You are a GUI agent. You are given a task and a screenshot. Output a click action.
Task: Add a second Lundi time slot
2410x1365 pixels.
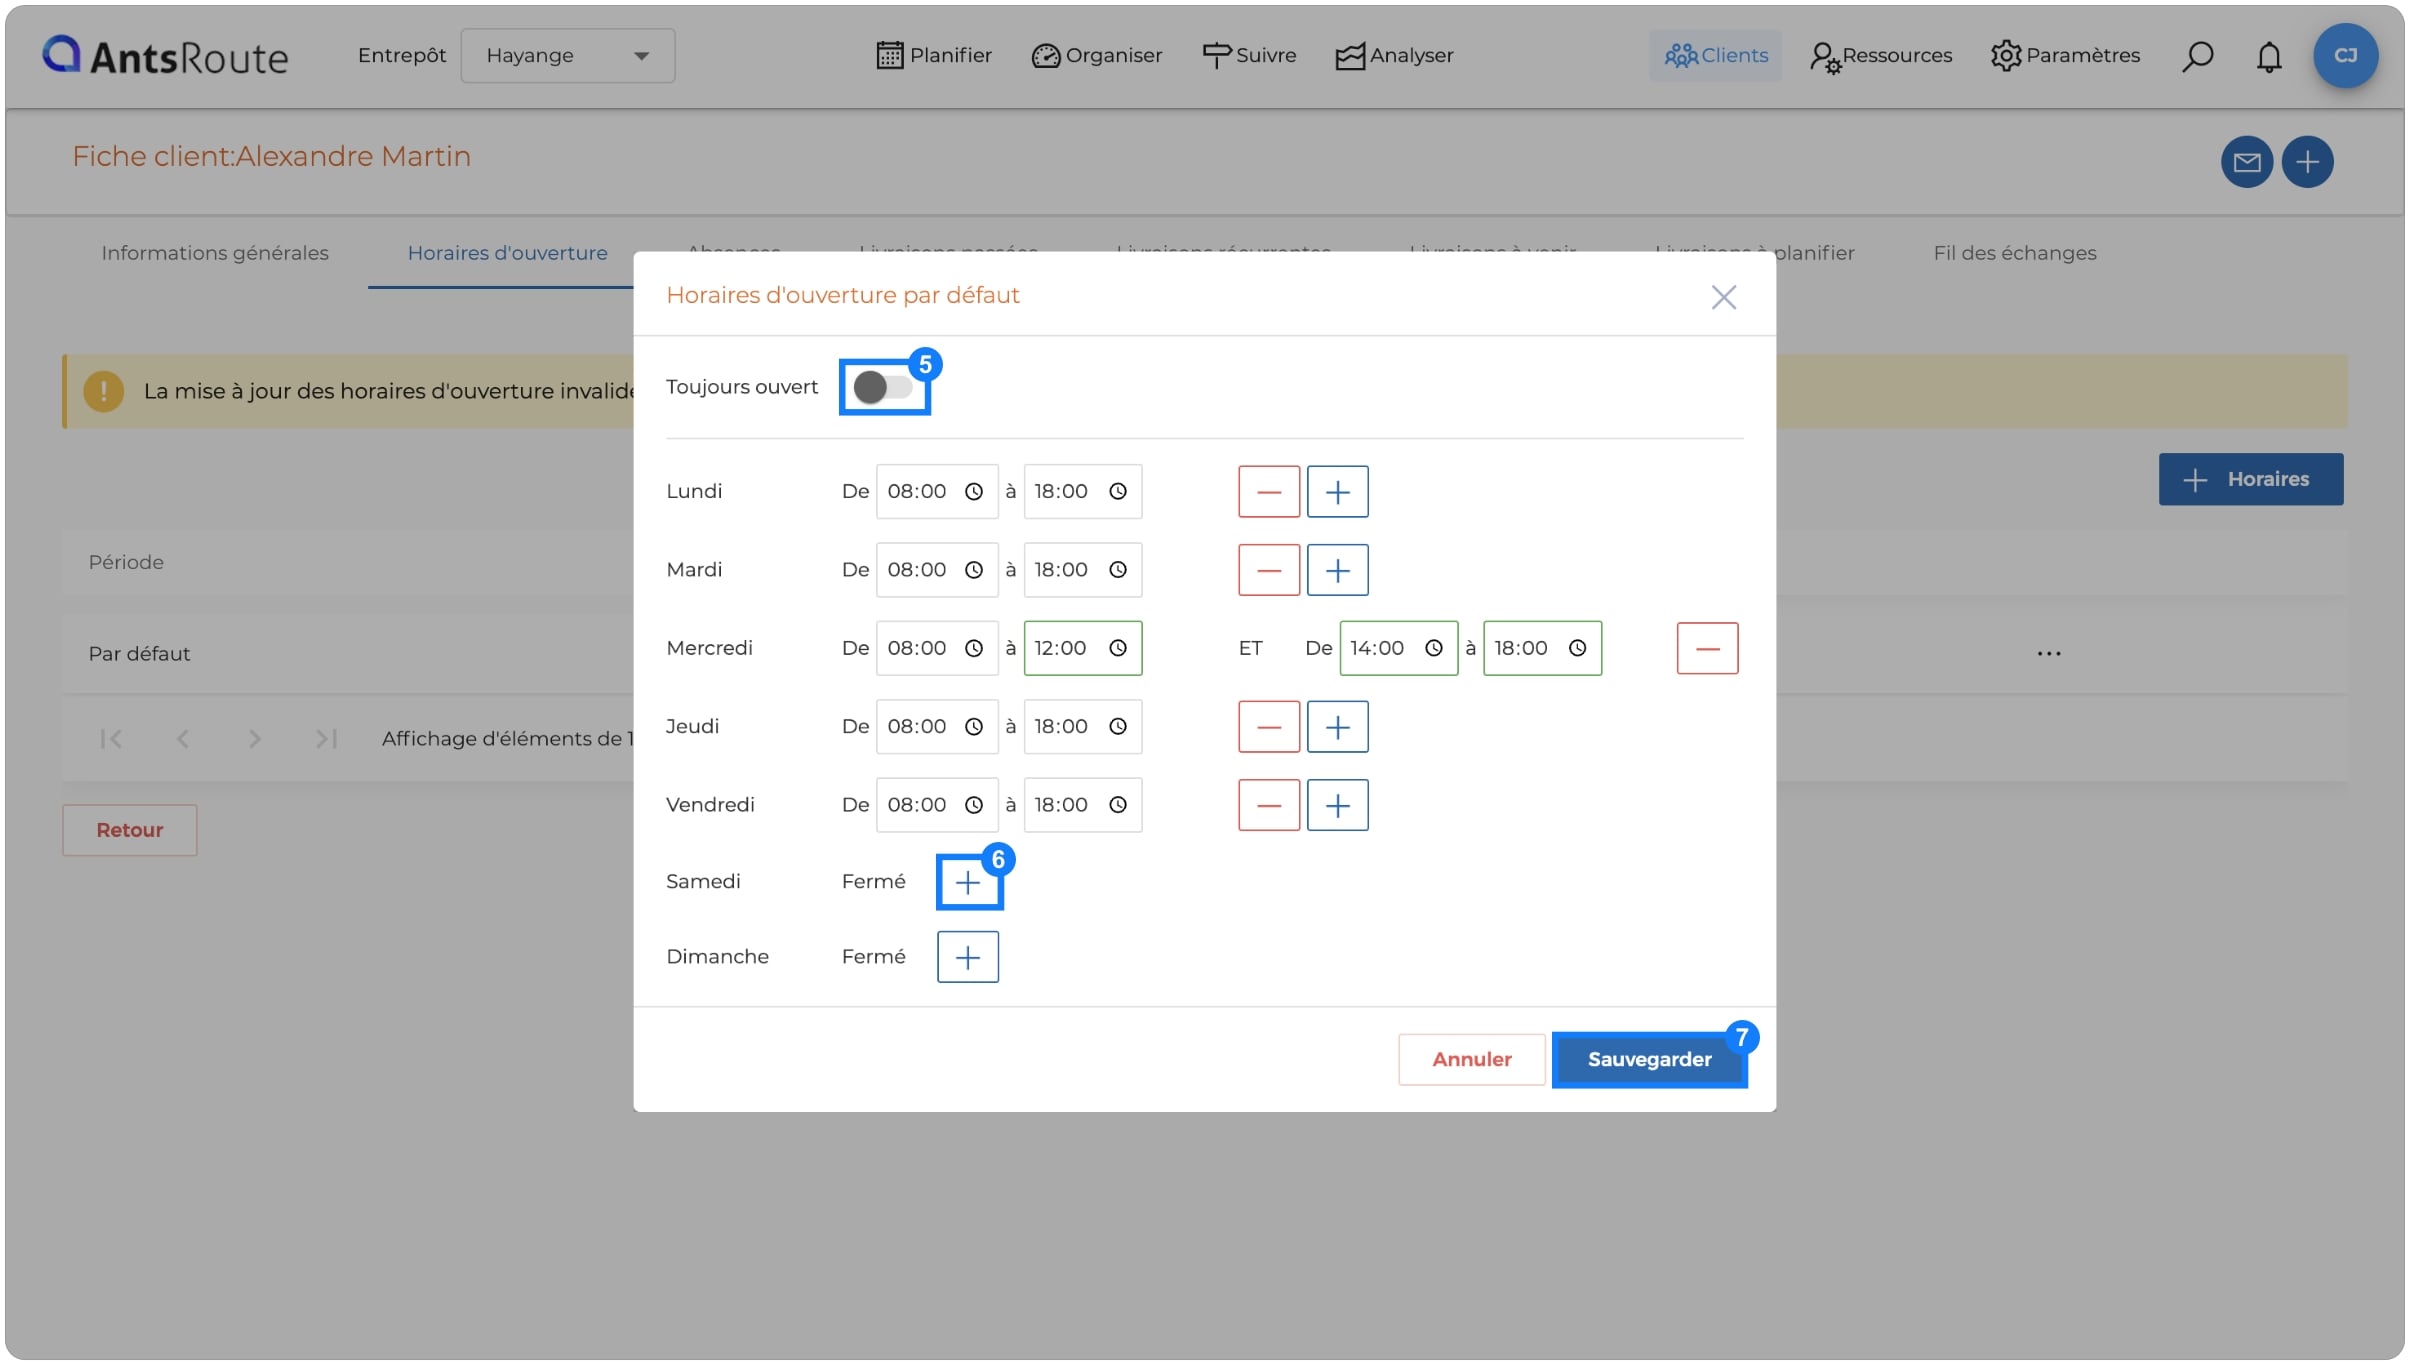(x=1337, y=492)
